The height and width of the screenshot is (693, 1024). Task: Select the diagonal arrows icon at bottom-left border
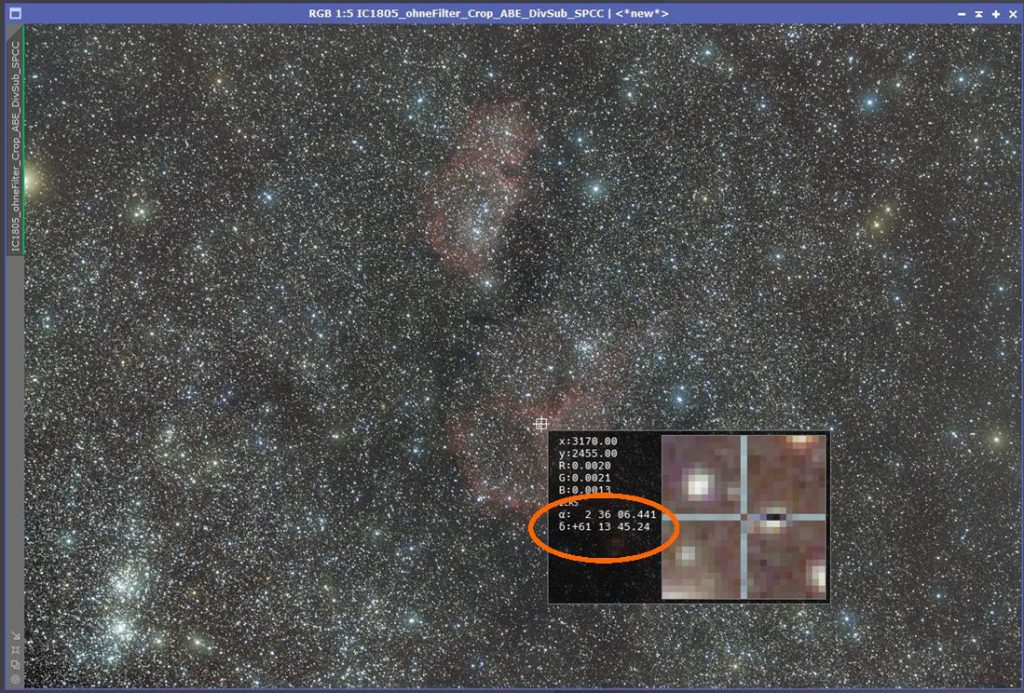click(16, 635)
